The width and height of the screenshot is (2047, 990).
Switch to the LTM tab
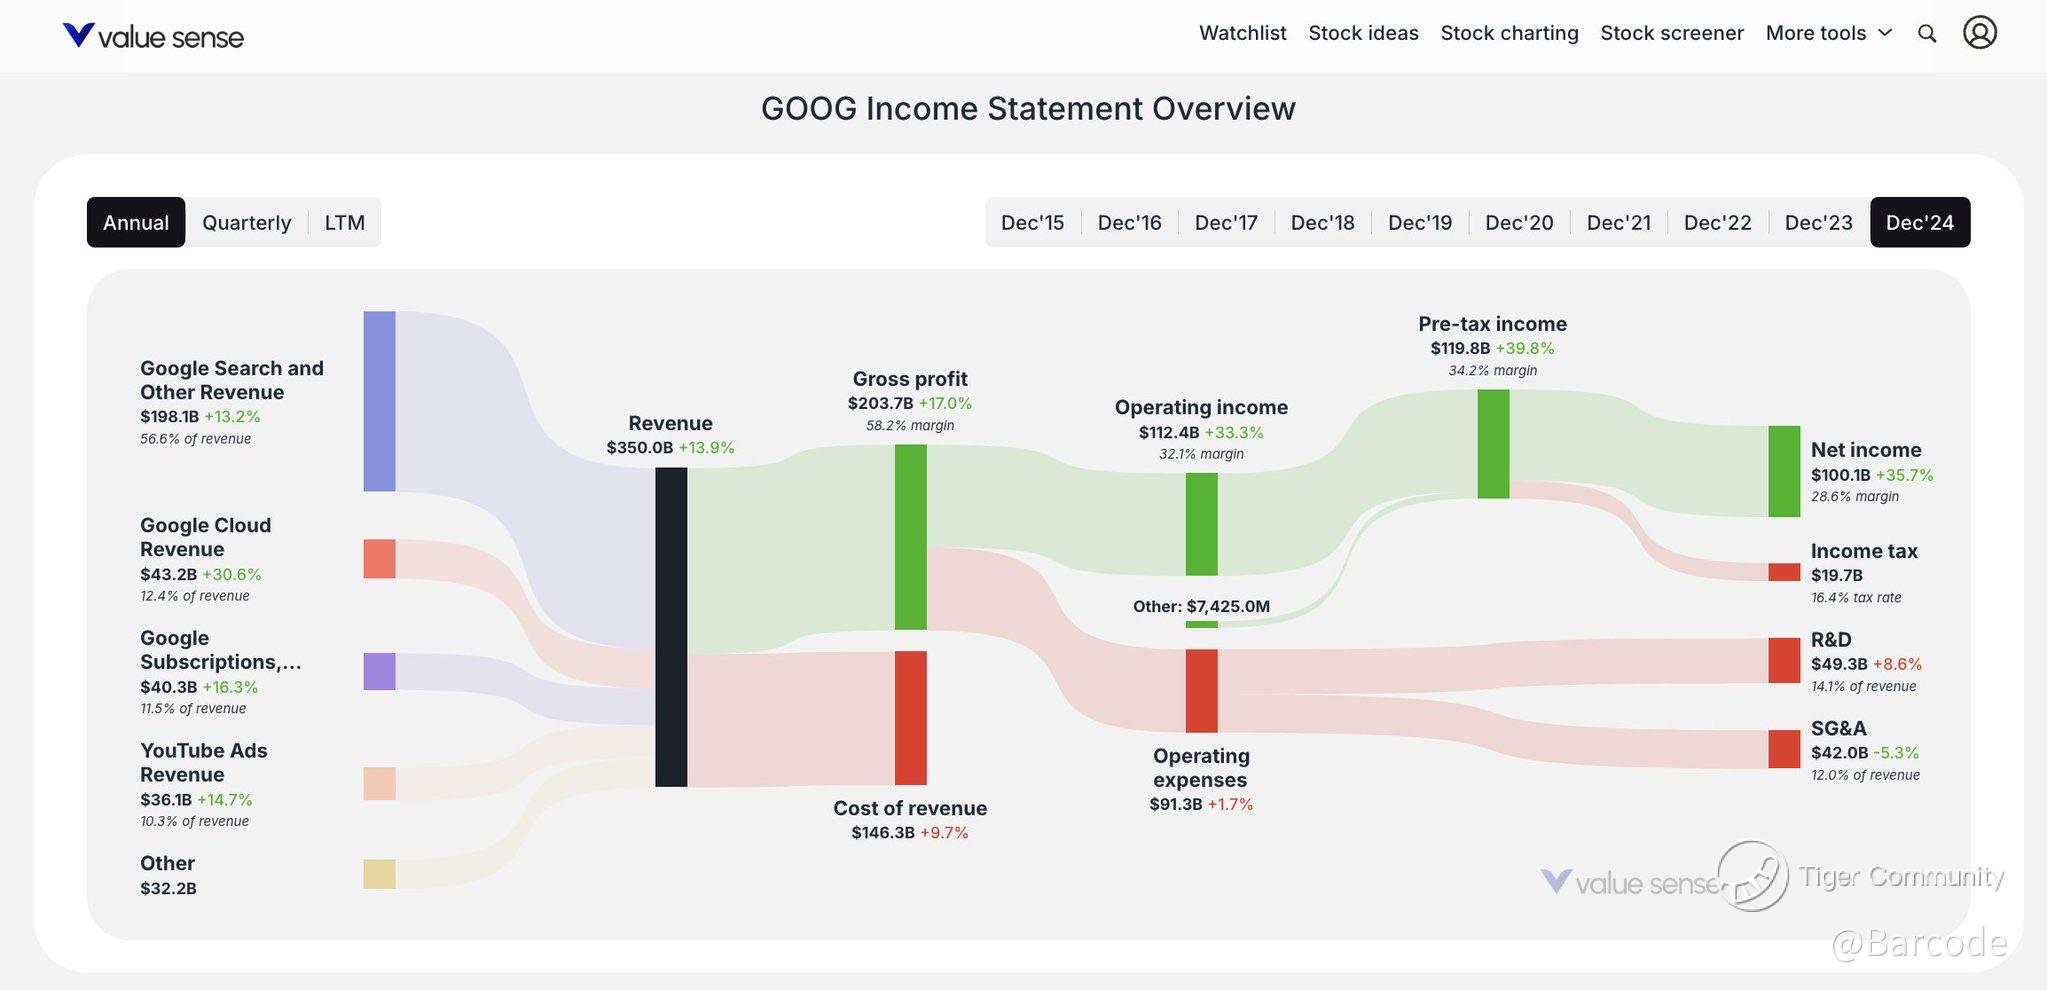click(x=345, y=222)
